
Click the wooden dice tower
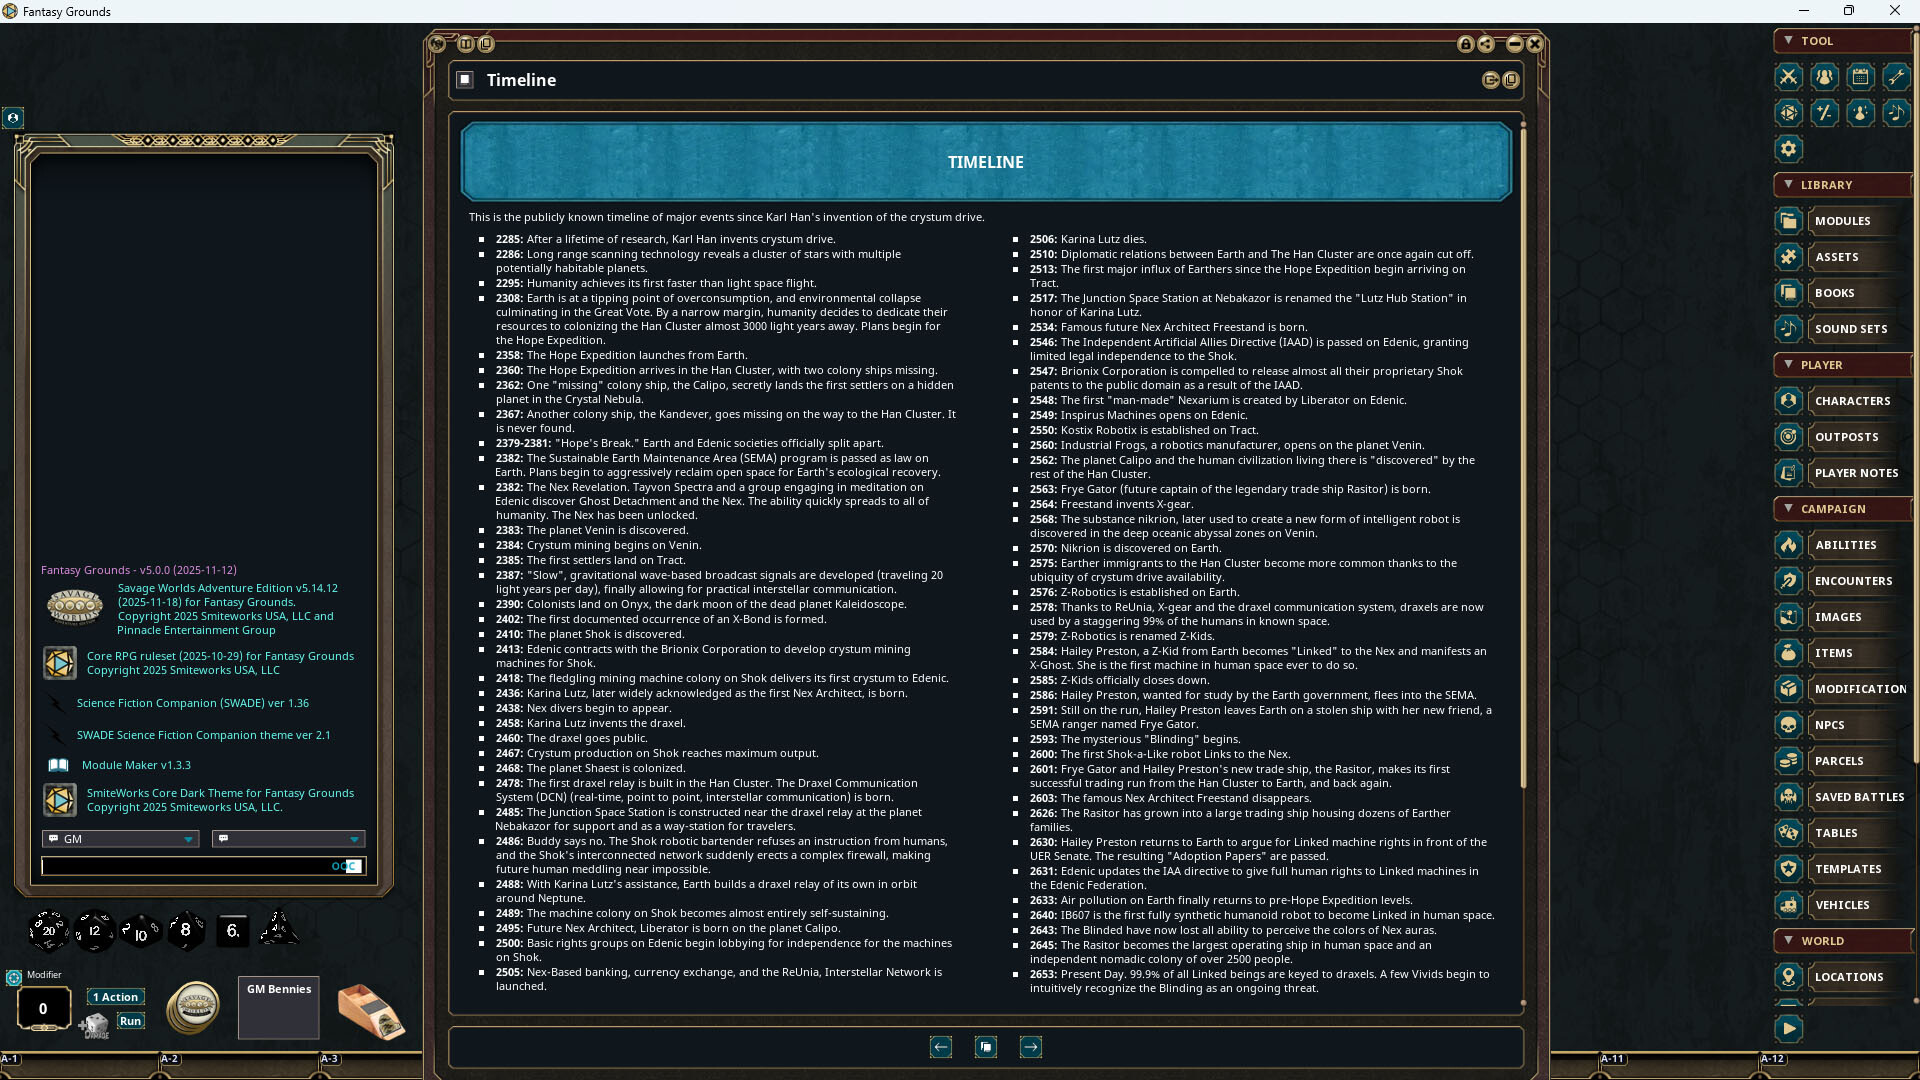pyautogui.click(x=369, y=1010)
